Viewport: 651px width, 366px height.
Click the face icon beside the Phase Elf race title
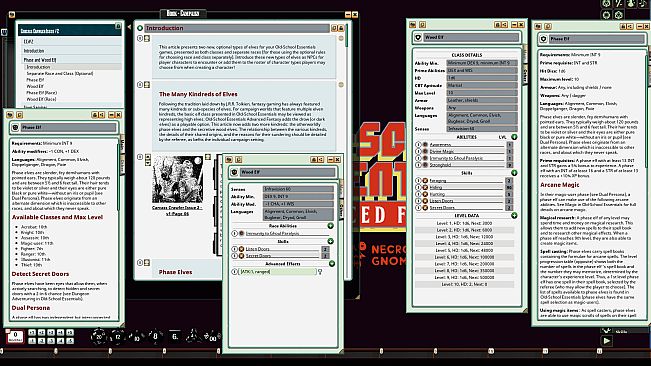pyautogui.click(x=16, y=127)
